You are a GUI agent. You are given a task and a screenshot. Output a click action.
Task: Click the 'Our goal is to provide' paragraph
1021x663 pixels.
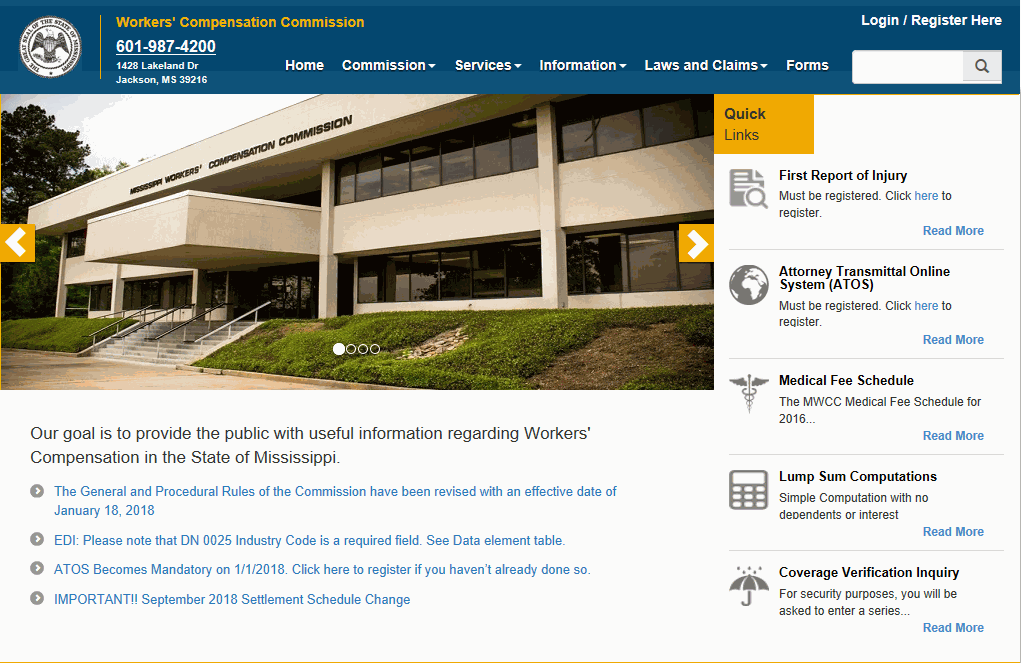tap(310, 445)
